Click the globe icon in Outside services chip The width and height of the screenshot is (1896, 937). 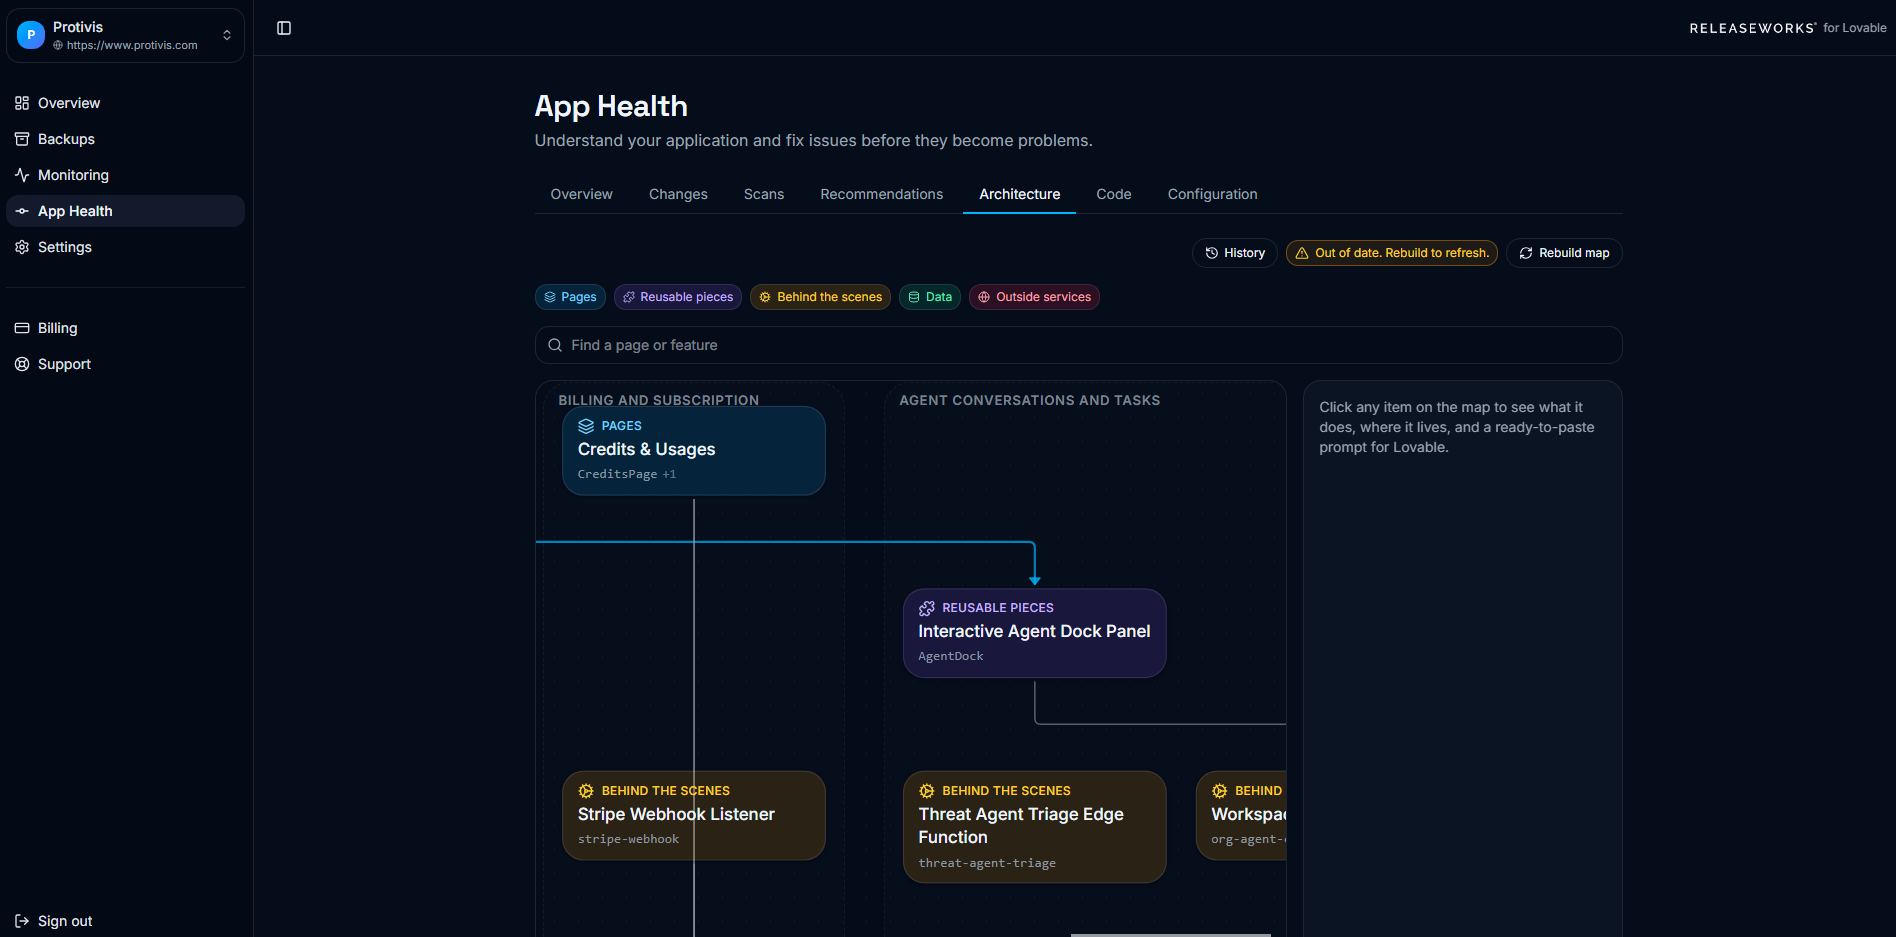[x=984, y=297]
